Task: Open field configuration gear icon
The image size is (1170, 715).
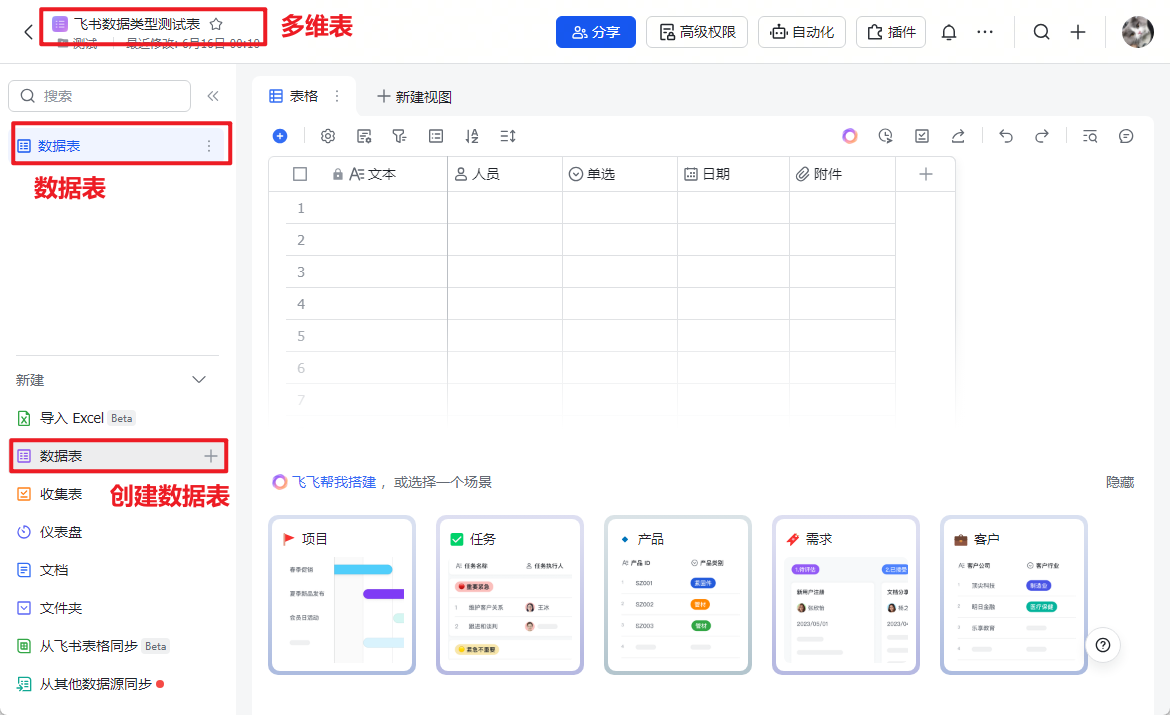Action: [328, 136]
